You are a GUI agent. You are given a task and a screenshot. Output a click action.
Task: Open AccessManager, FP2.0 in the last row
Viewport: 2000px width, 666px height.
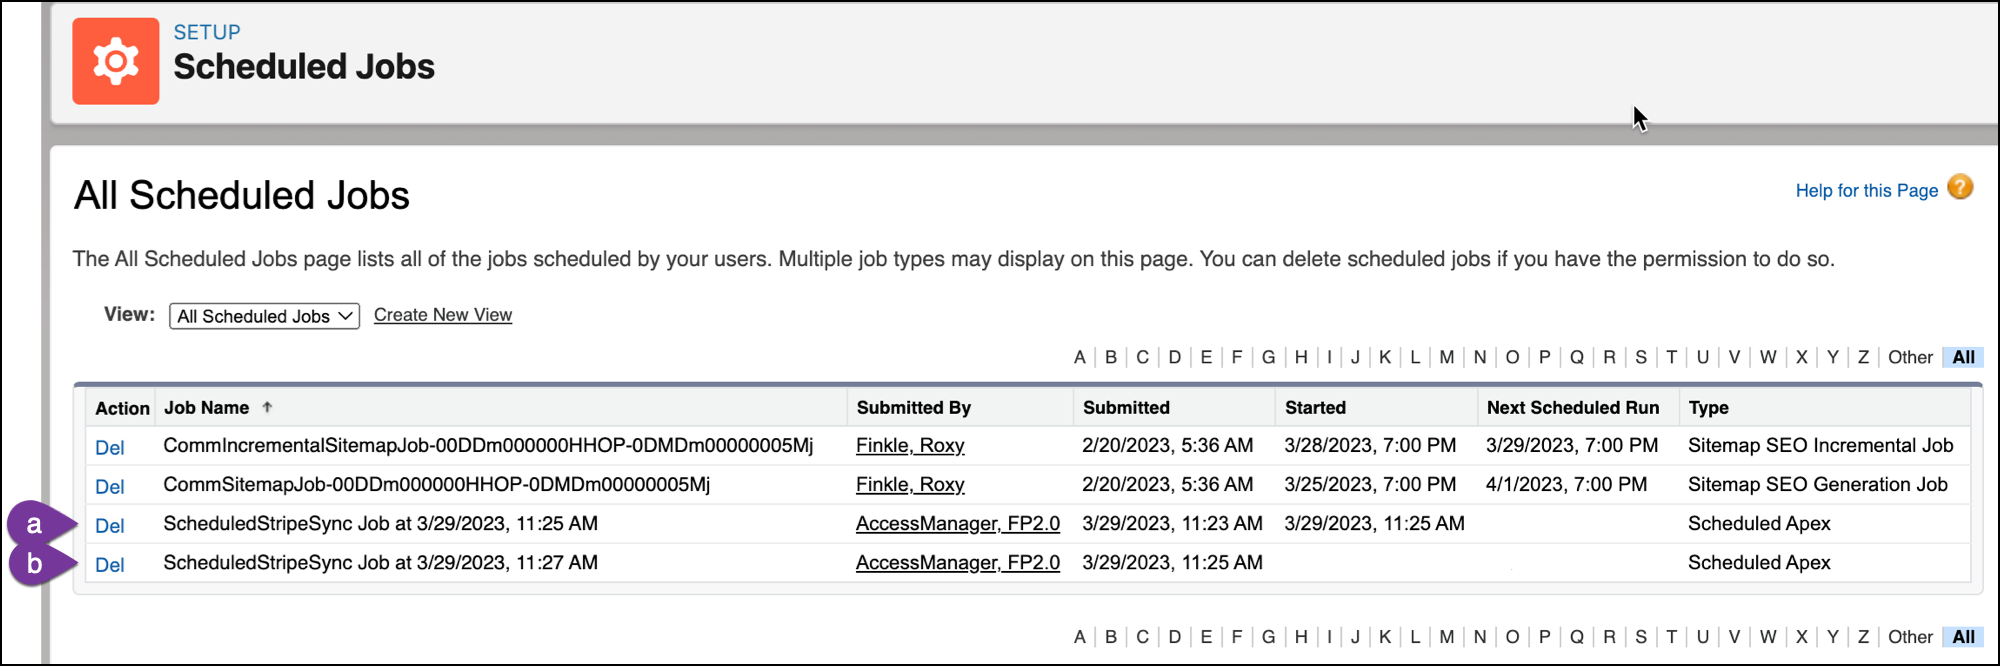coord(957,563)
